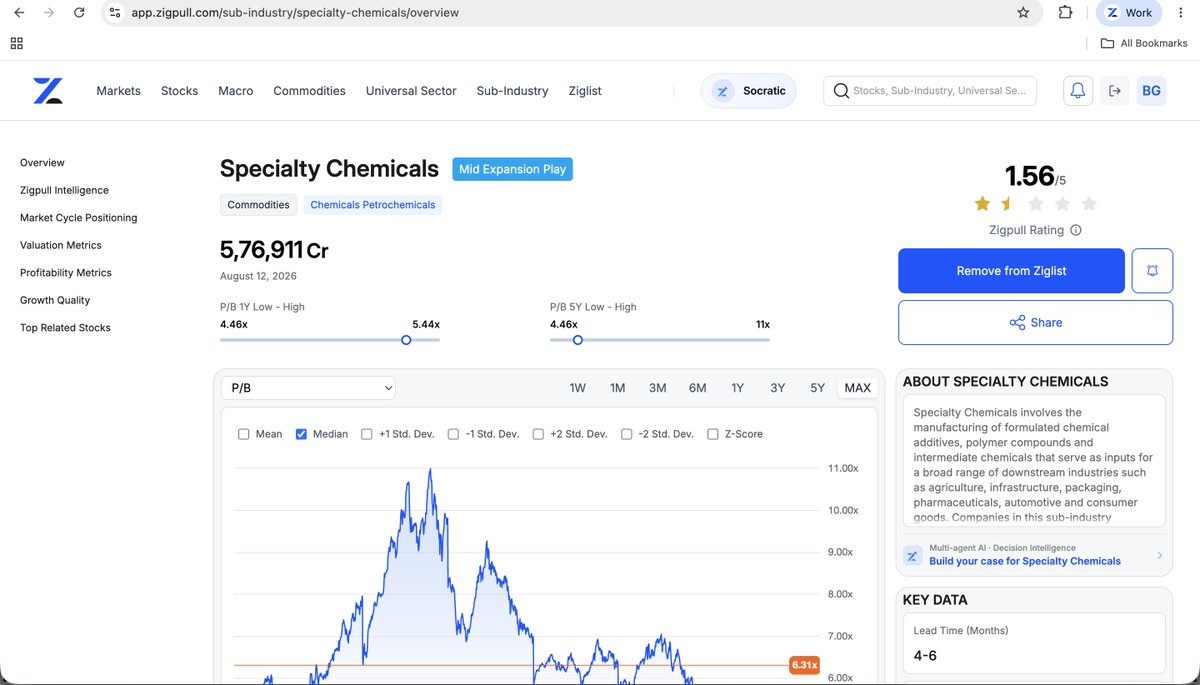Jump to Growth Quality section
Viewport: 1200px width, 685px height.
coord(55,300)
